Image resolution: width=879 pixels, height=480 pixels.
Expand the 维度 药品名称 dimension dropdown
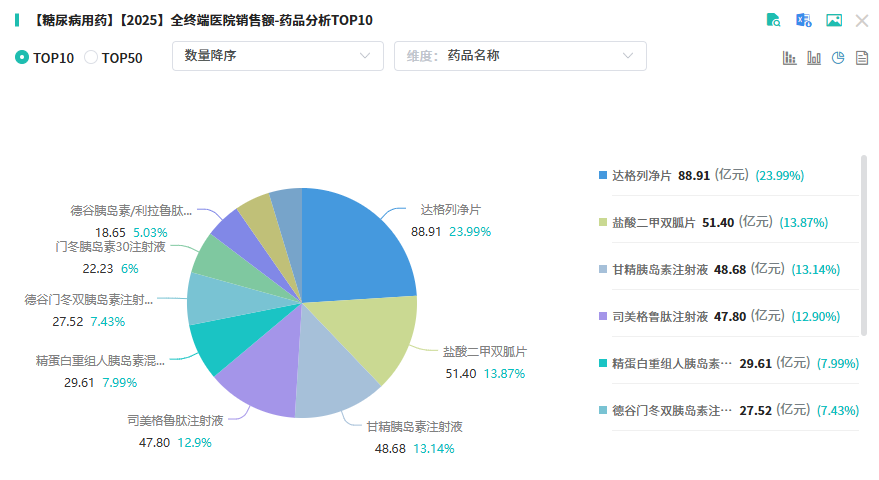[x=520, y=56]
